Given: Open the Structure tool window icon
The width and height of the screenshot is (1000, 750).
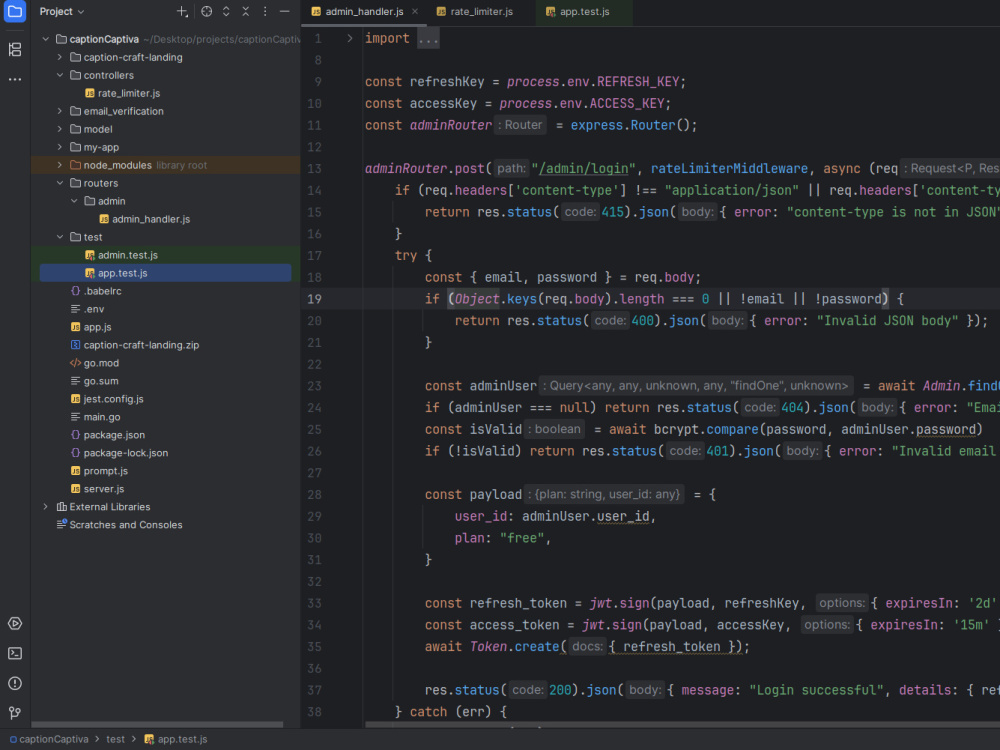Looking at the screenshot, I should pos(15,49).
